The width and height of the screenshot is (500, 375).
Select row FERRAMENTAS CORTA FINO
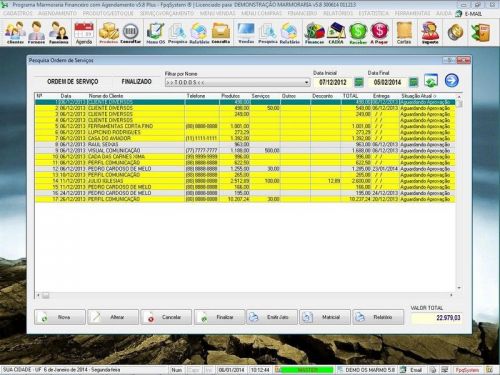coord(245,126)
